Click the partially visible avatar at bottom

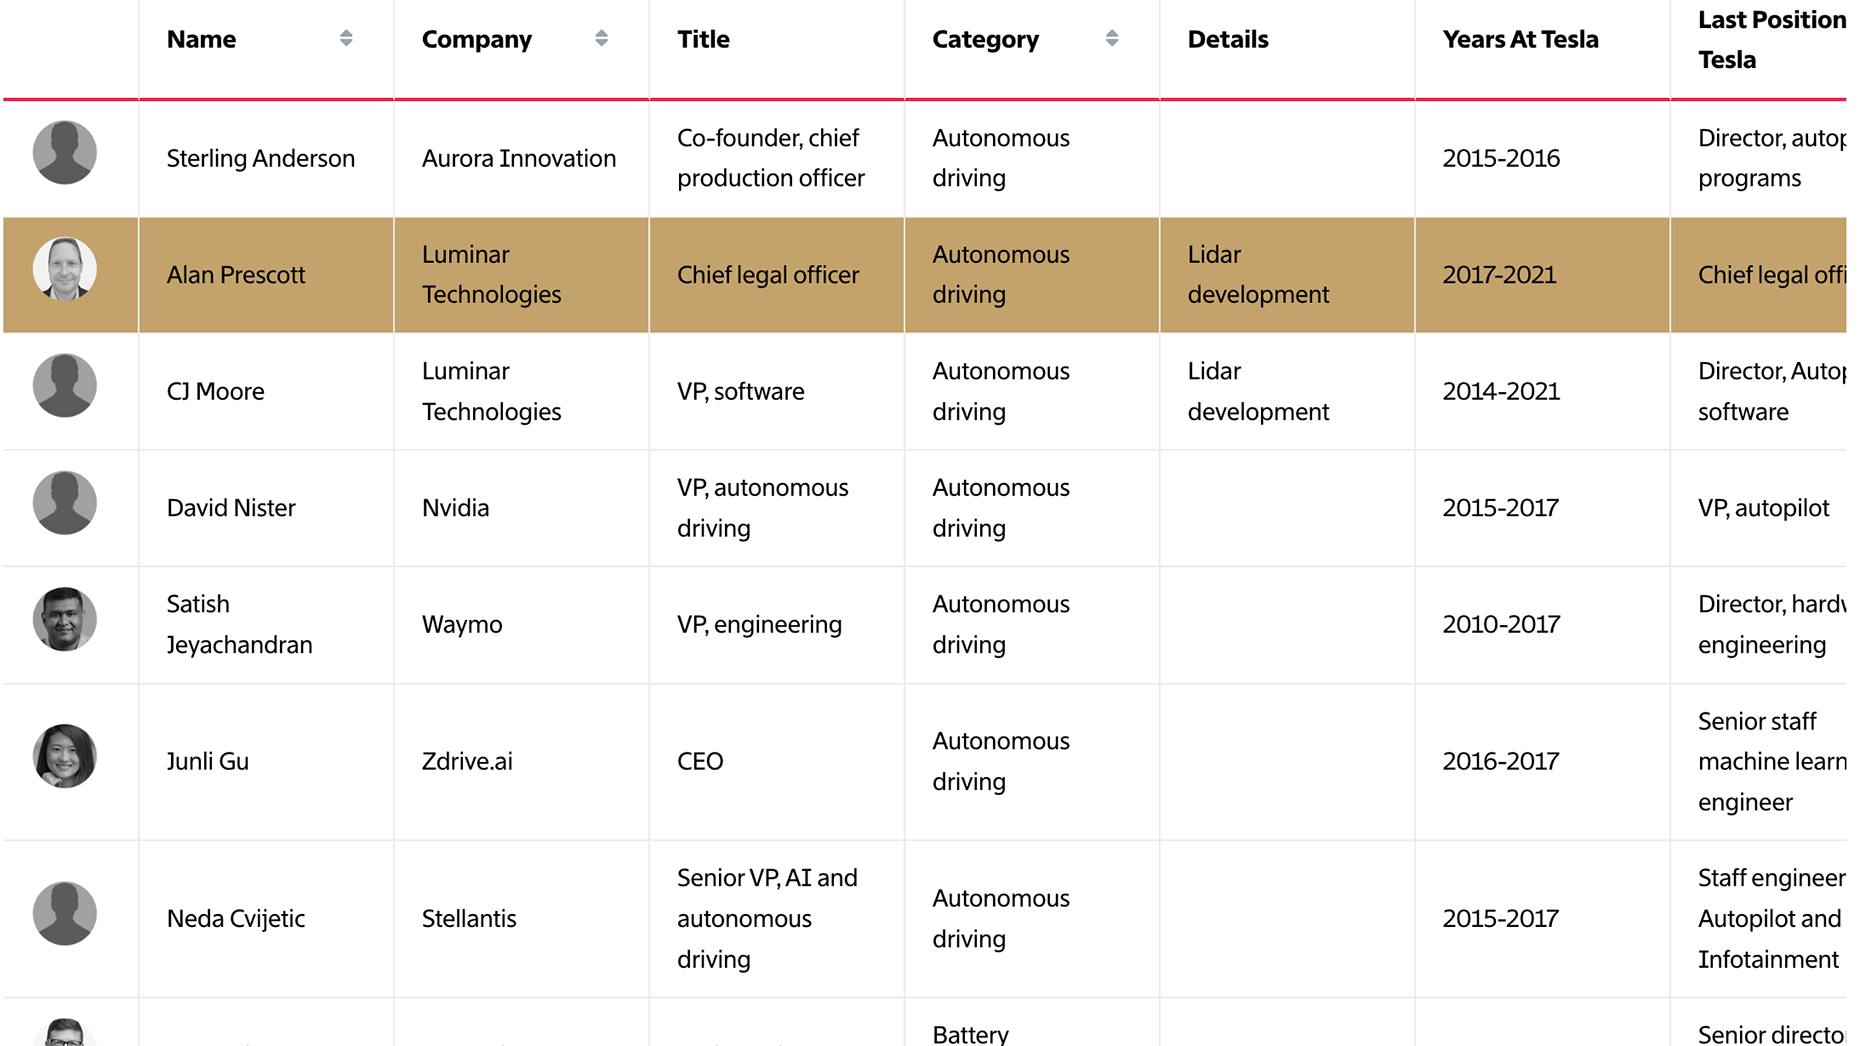point(64,1035)
